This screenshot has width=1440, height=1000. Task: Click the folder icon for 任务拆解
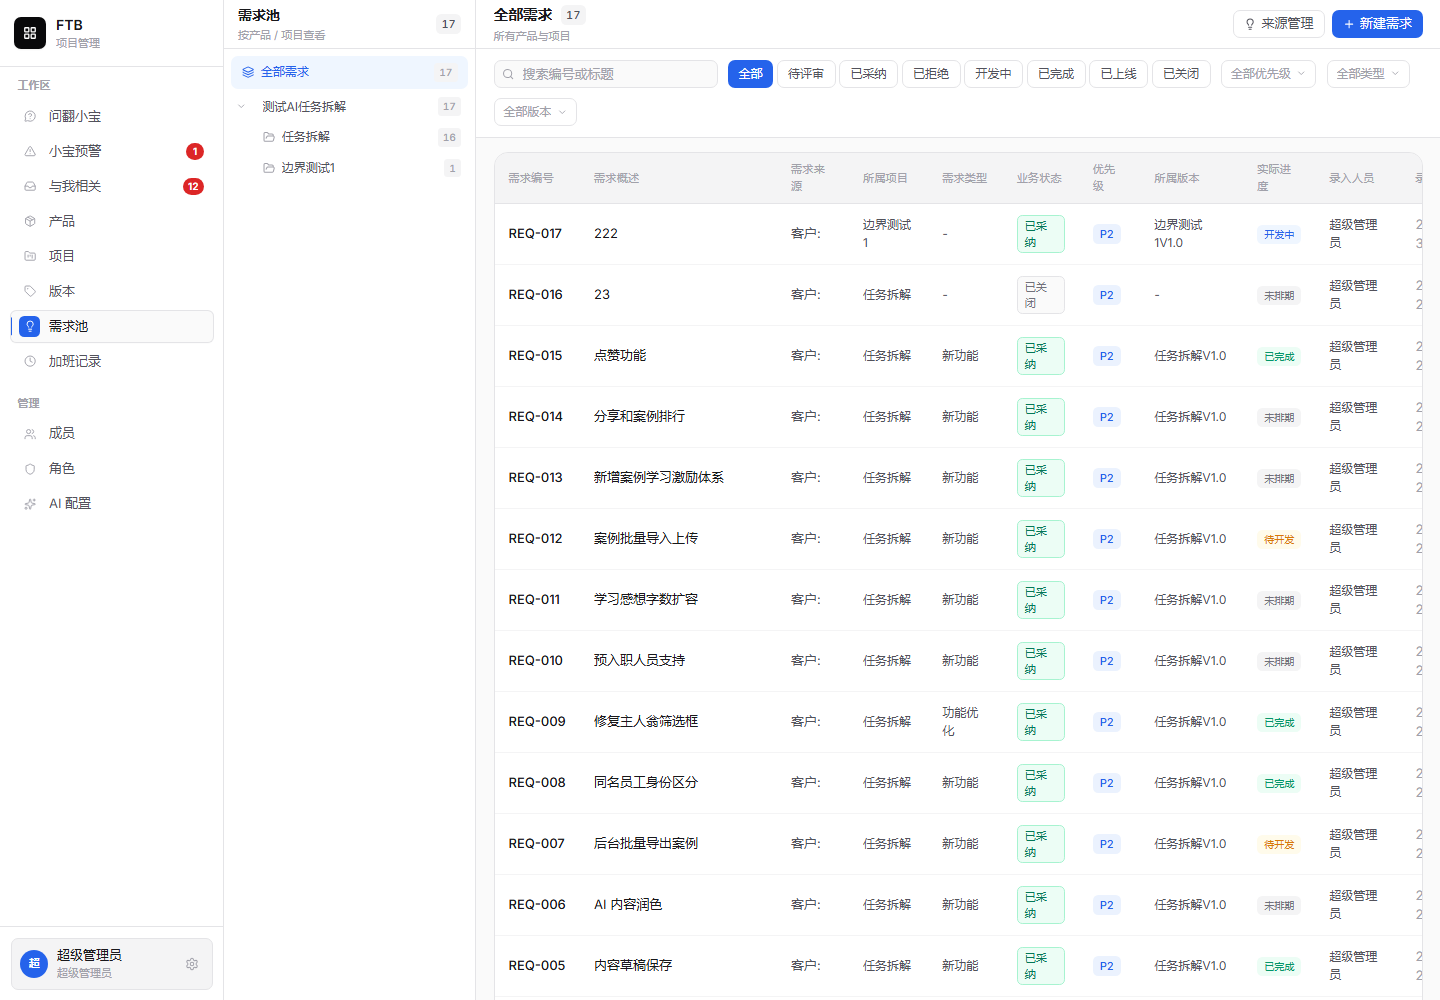coord(269,137)
